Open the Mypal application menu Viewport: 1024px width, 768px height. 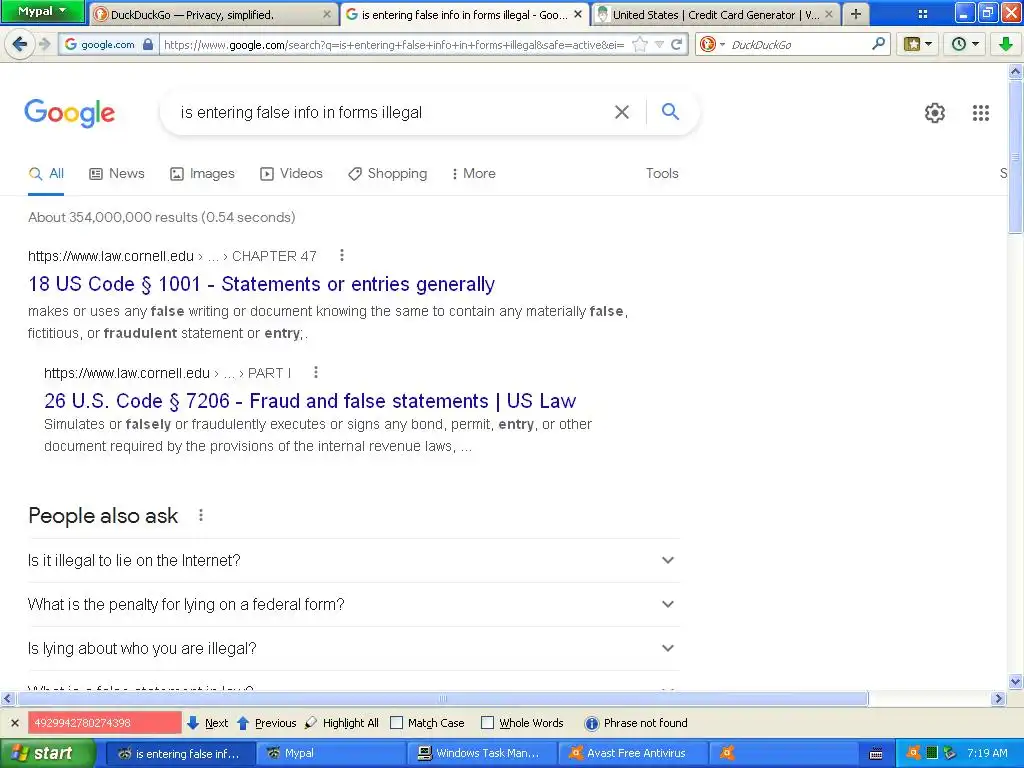tap(42, 11)
